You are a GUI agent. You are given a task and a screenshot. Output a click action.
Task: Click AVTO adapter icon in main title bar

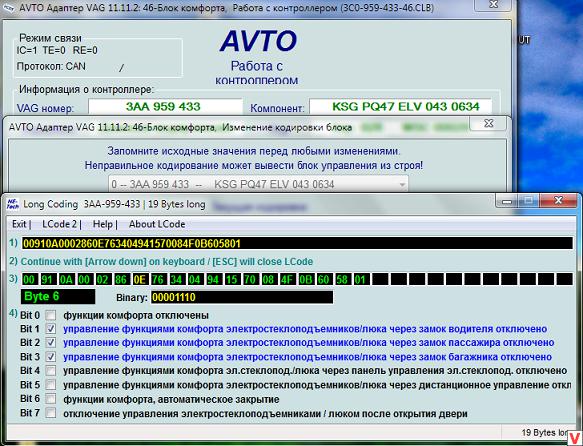(x=8, y=8)
